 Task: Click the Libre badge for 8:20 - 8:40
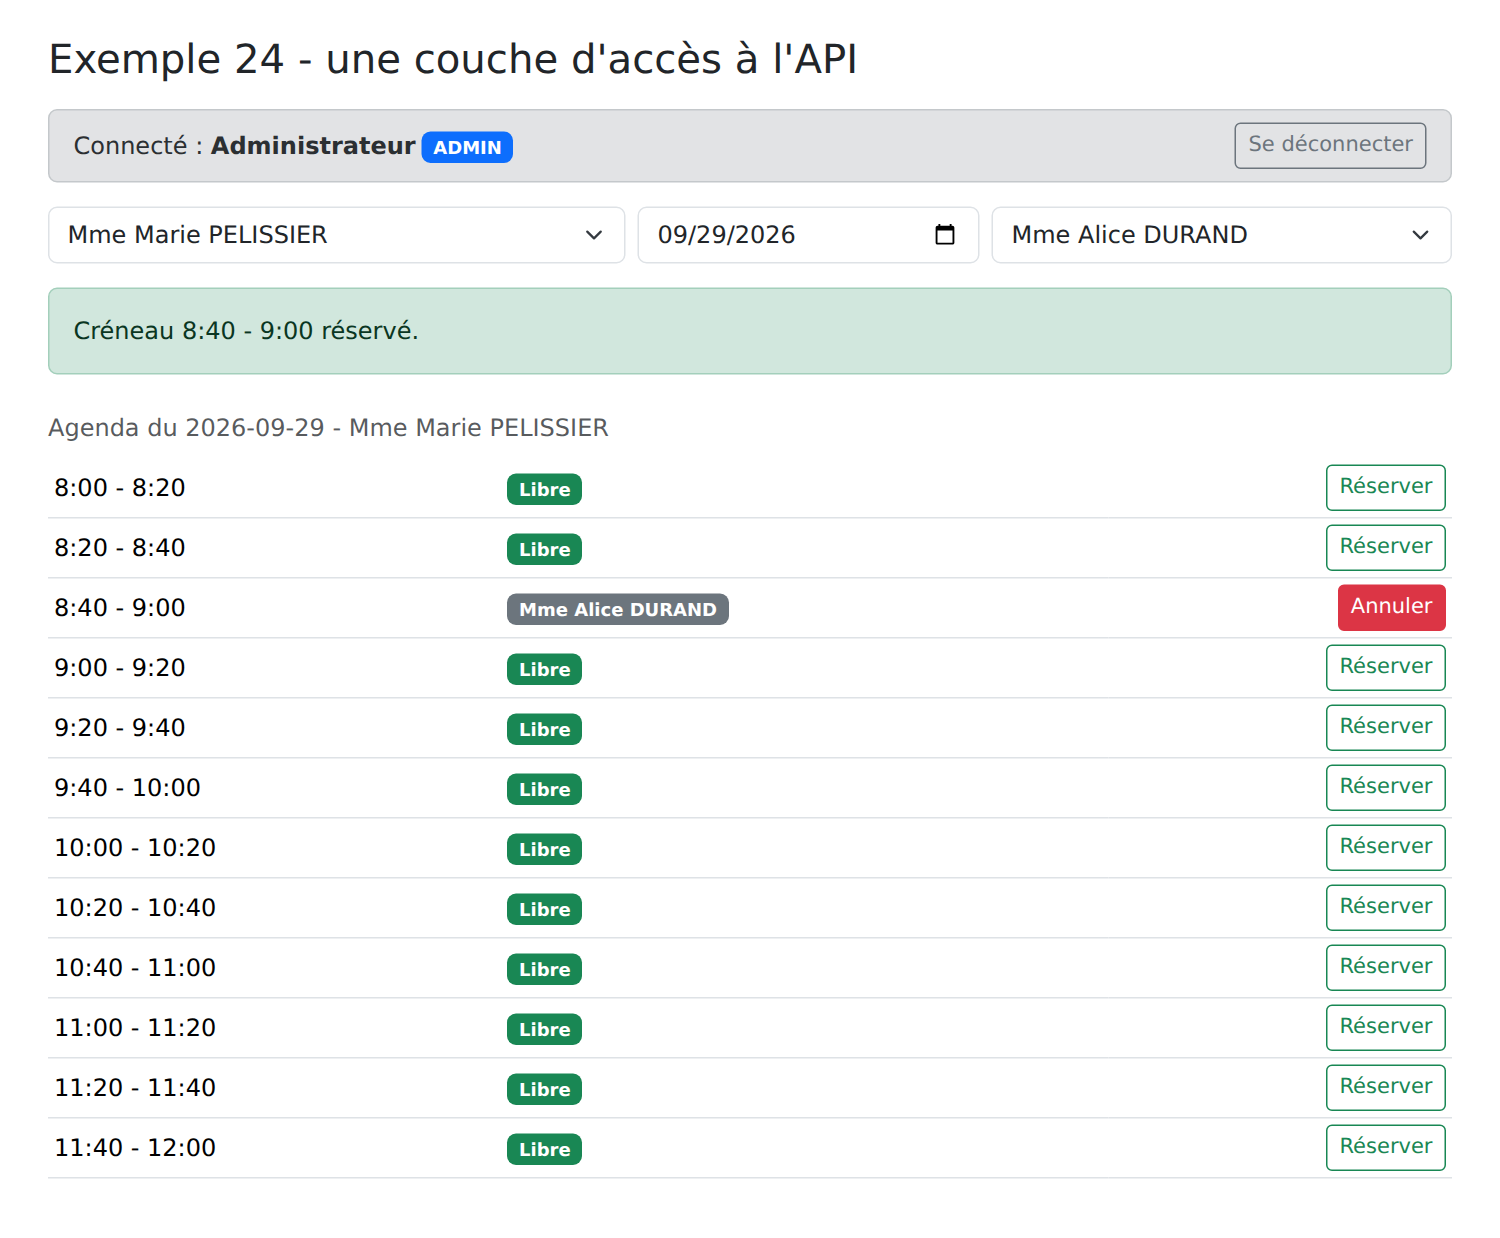544,549
